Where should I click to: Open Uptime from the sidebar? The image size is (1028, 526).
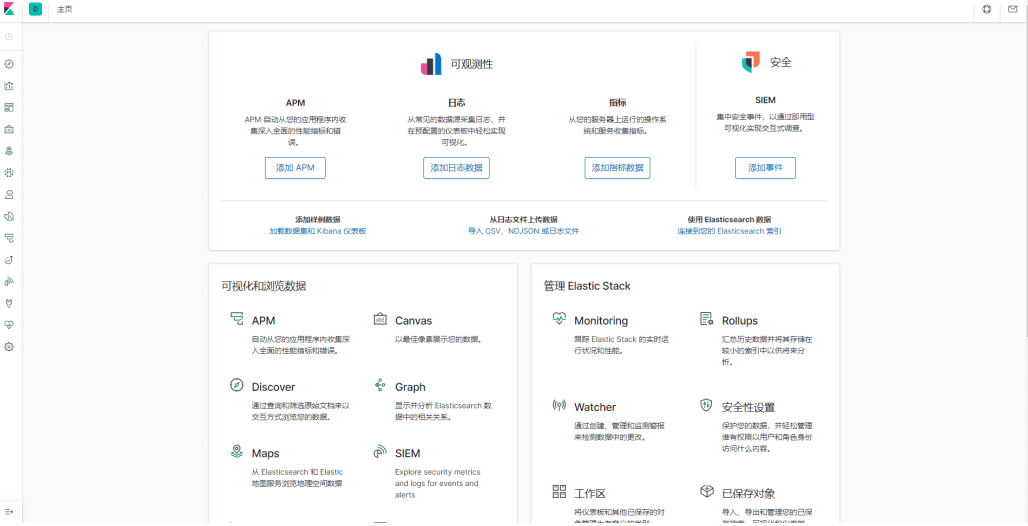tap(9, 260)
